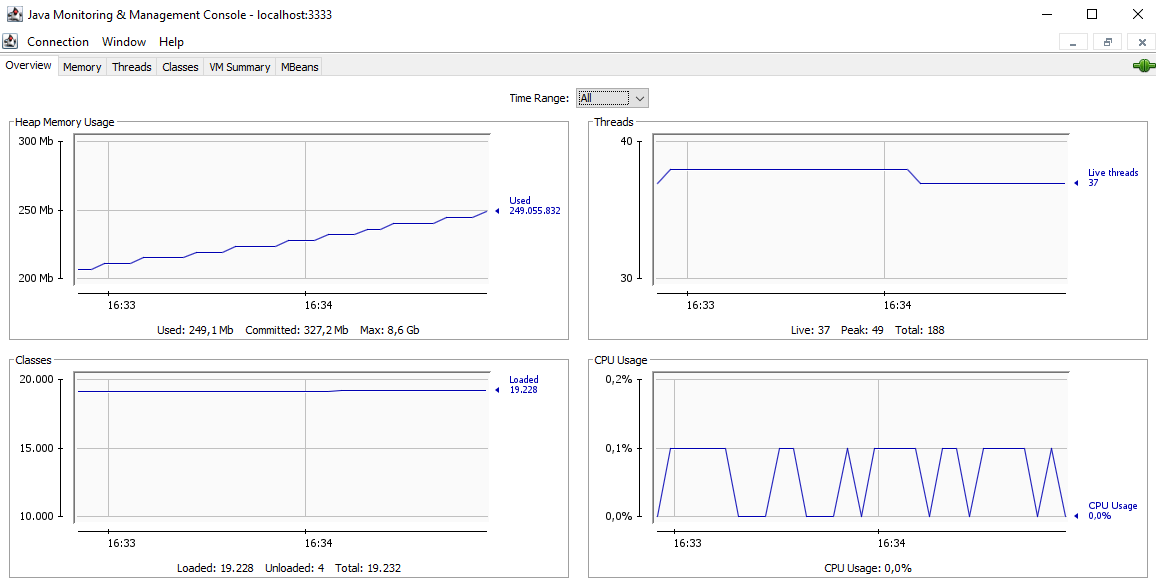Minimize the JConsole main window
This screenshot has height=587, width=1157.
pos(1049,14)
